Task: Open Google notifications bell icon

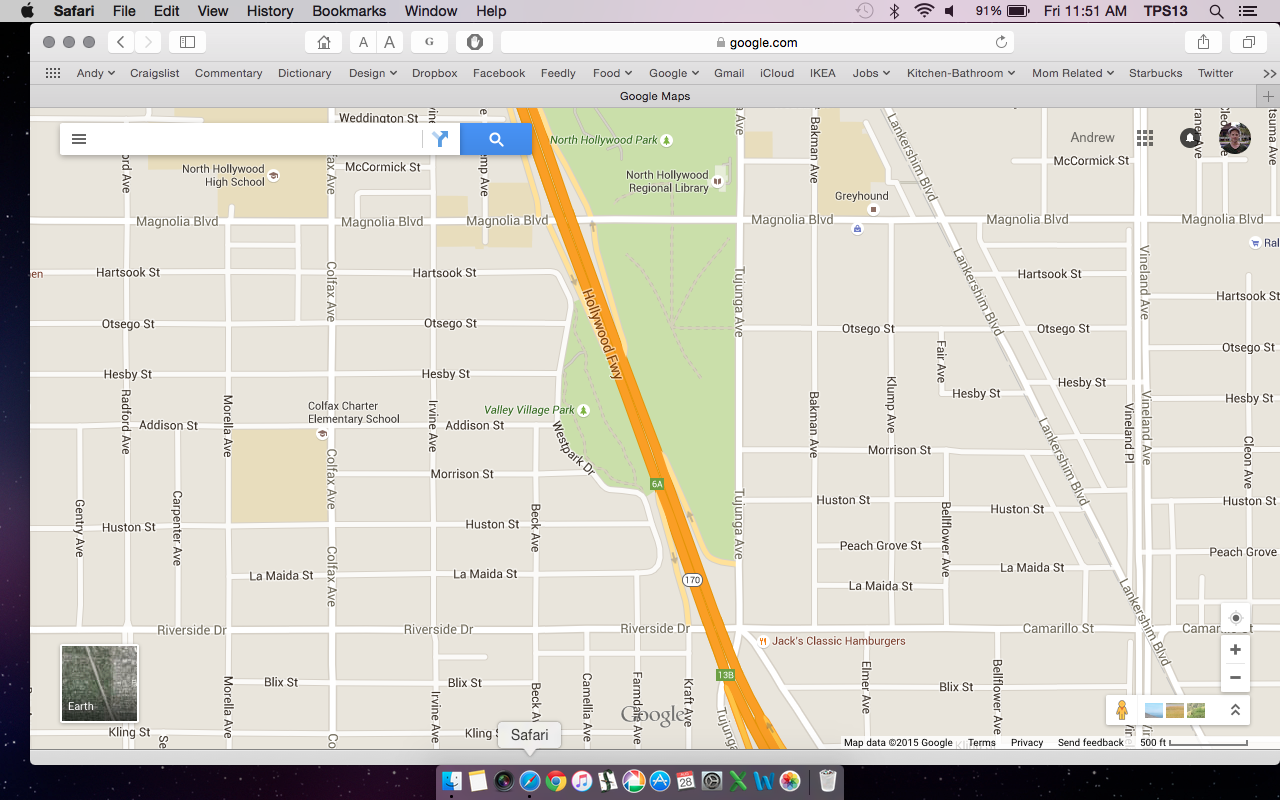Action: click(x=1189, y=138)
